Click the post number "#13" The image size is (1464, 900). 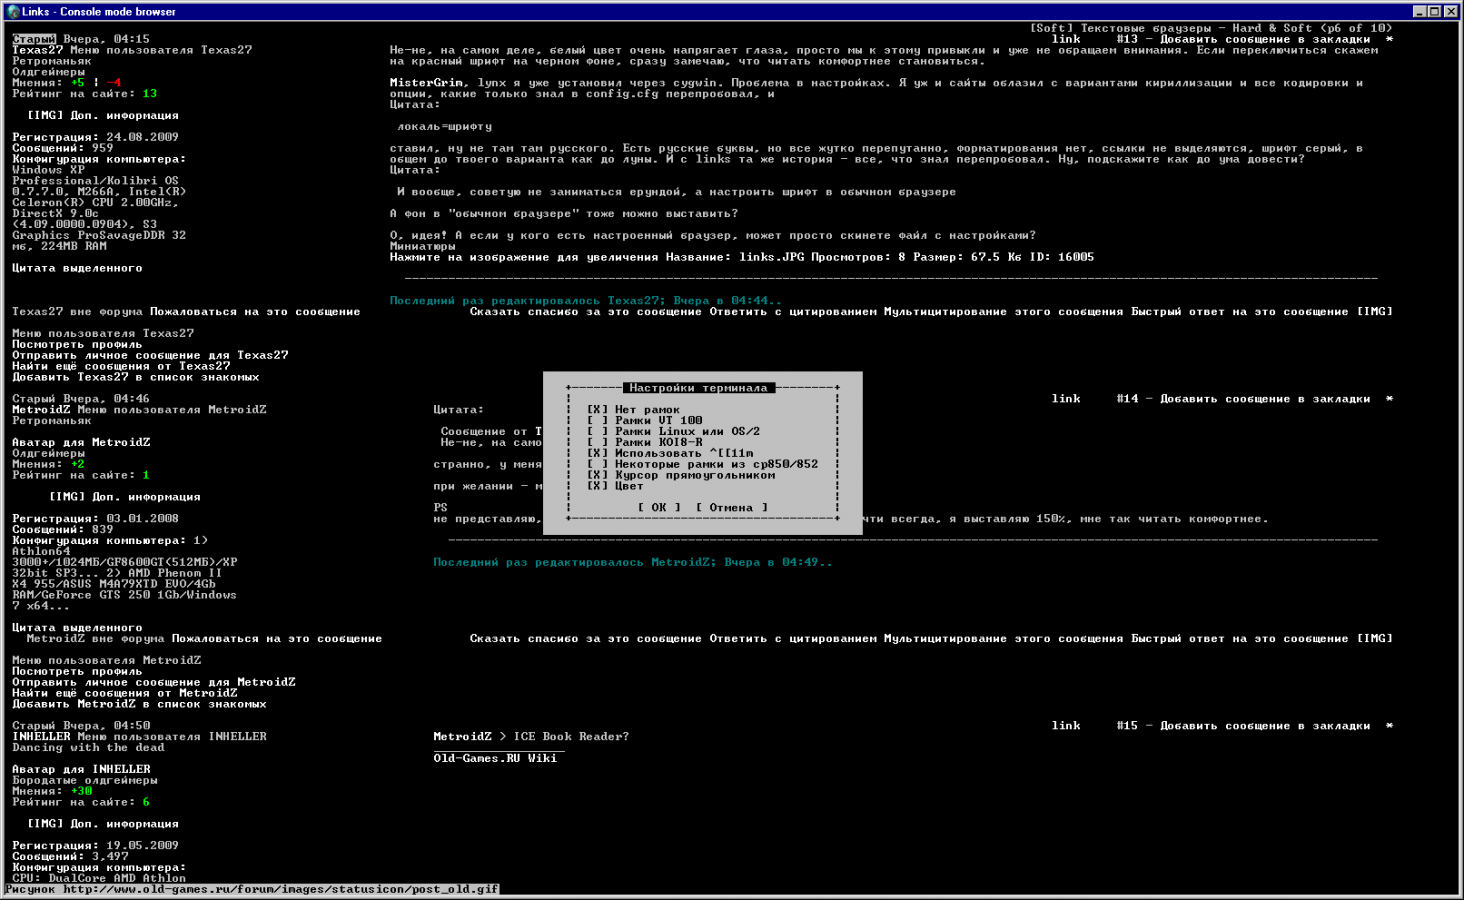(1128, 39)
